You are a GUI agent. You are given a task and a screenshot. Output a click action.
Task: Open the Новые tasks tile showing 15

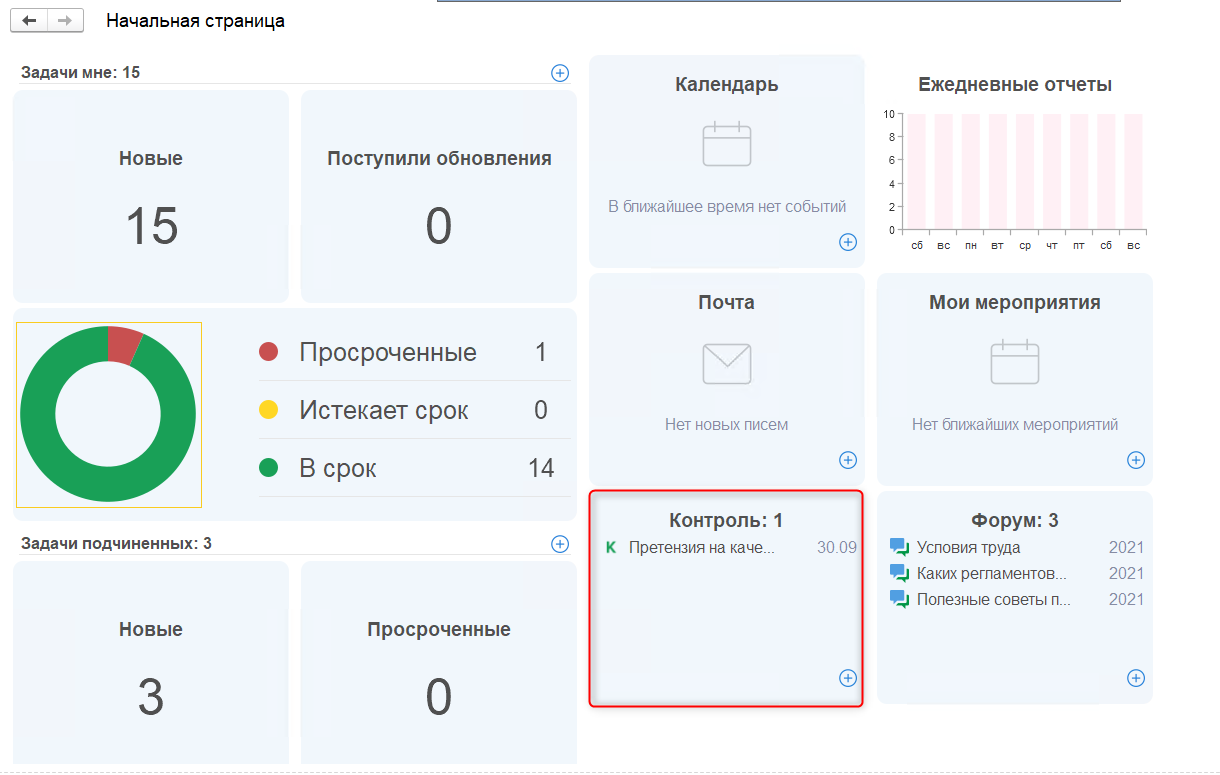pos(151,197)
